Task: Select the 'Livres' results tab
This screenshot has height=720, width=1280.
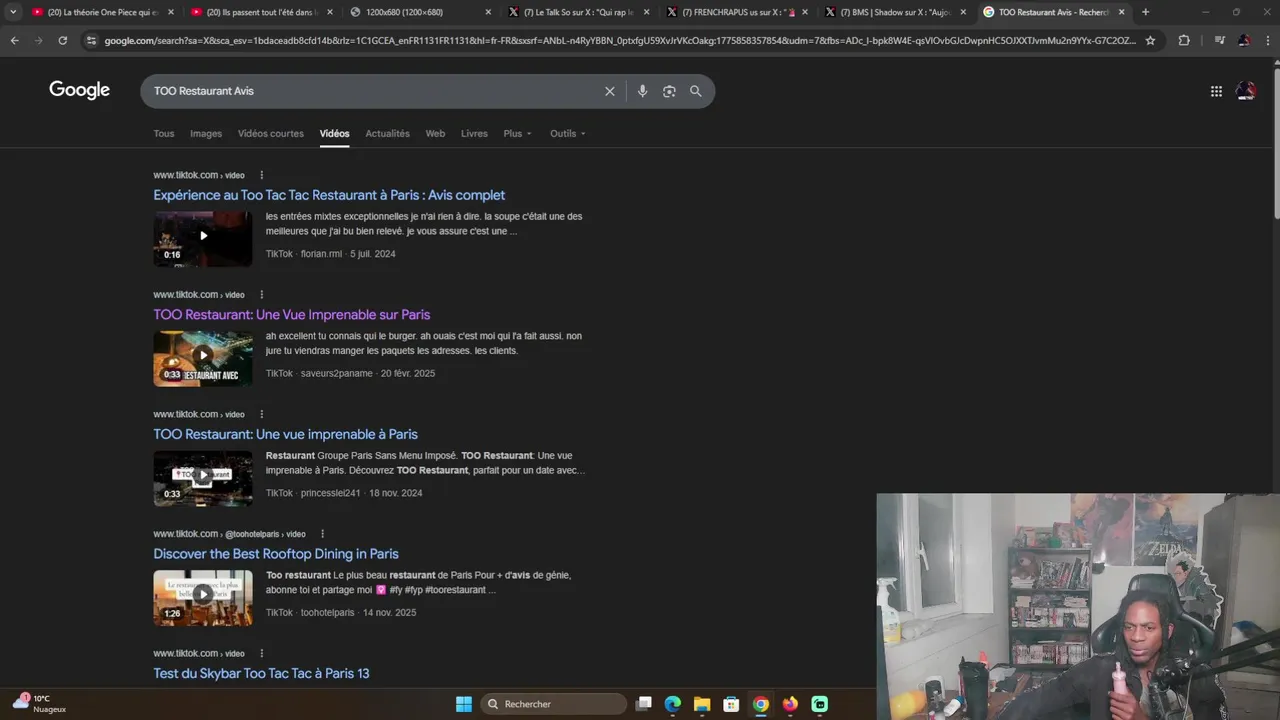Action: tap(474, 134)
